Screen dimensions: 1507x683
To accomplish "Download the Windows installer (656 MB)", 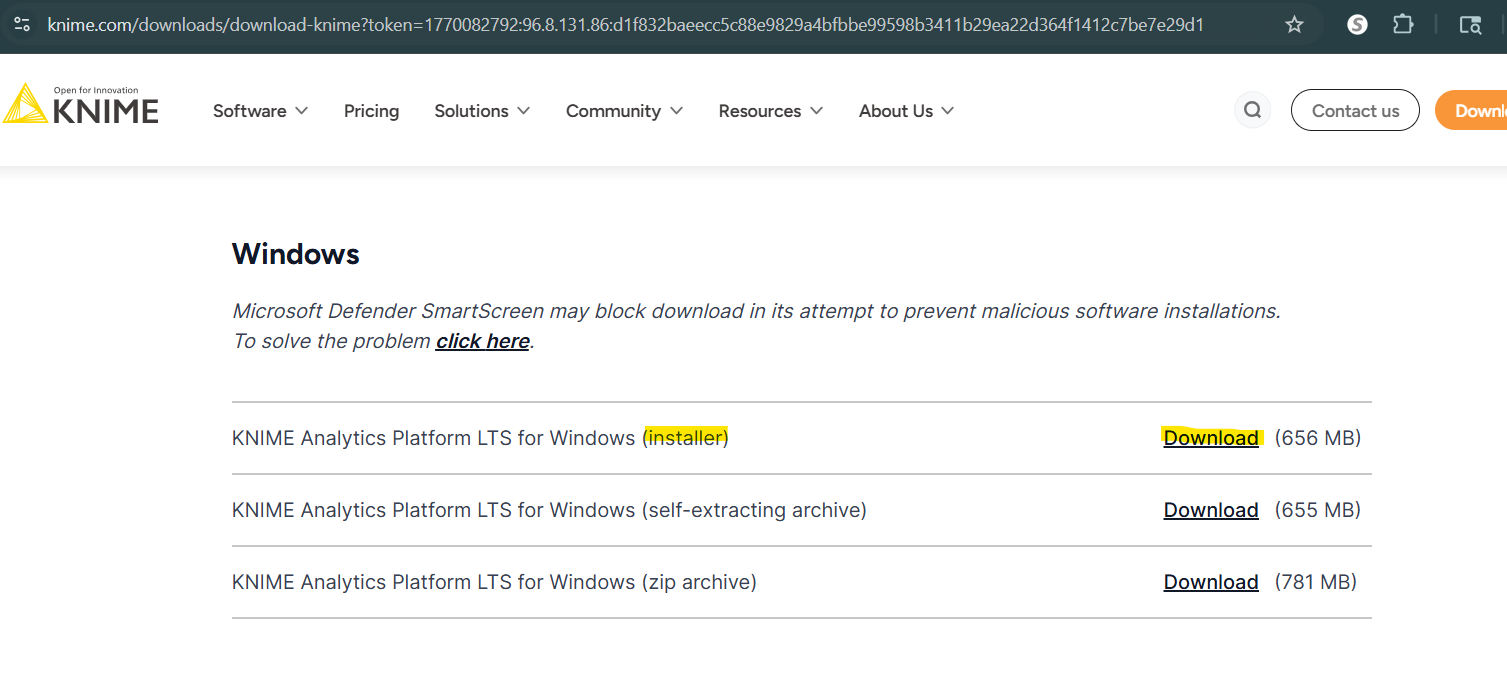I will click(x=1210, y=438).
